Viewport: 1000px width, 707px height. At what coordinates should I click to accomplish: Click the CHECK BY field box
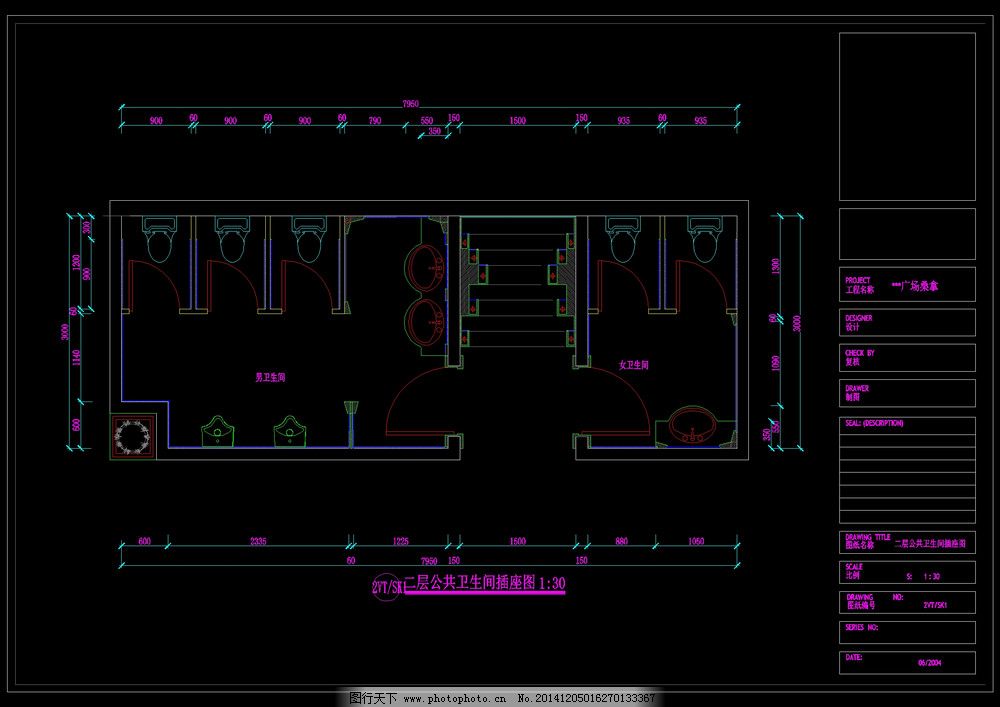tap(906, 357)
